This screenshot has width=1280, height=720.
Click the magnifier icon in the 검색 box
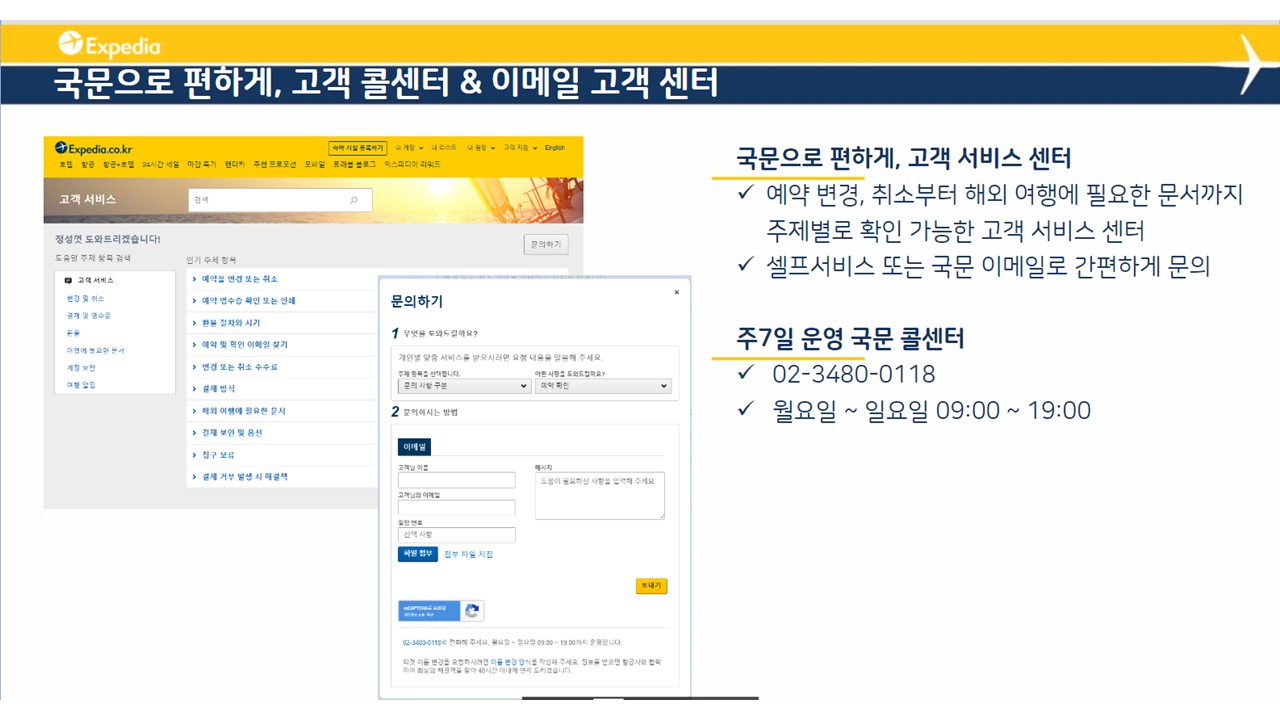click(354, 200)
